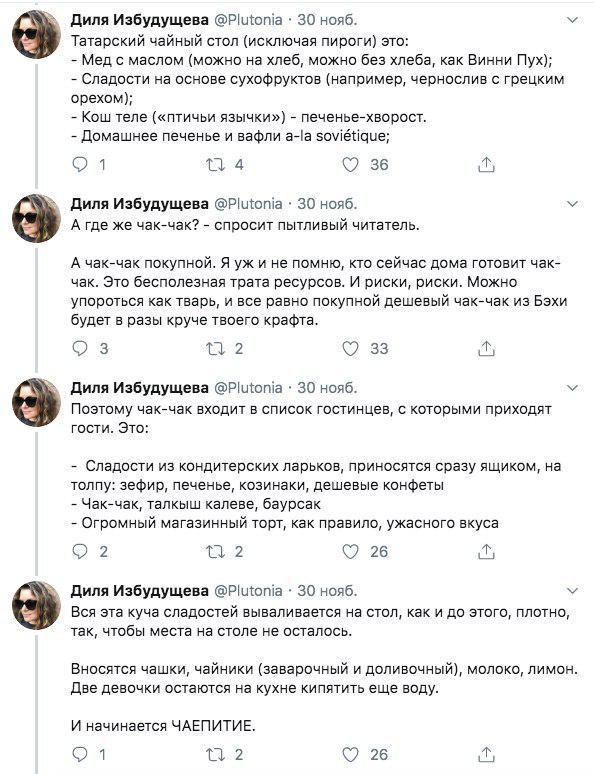The height and width of the screenshot is (774, 594).
Task: Open the options chevron on the first tweet
Action: tap(572, 20)
